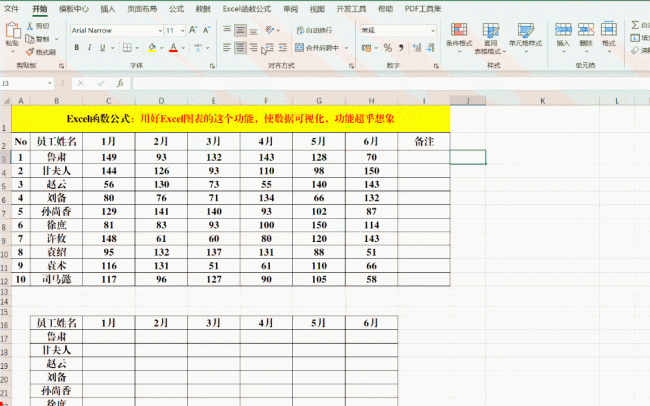Toggle italic formatting
Viewport: 650px width, 406px height.
click(x=90, y=48)
